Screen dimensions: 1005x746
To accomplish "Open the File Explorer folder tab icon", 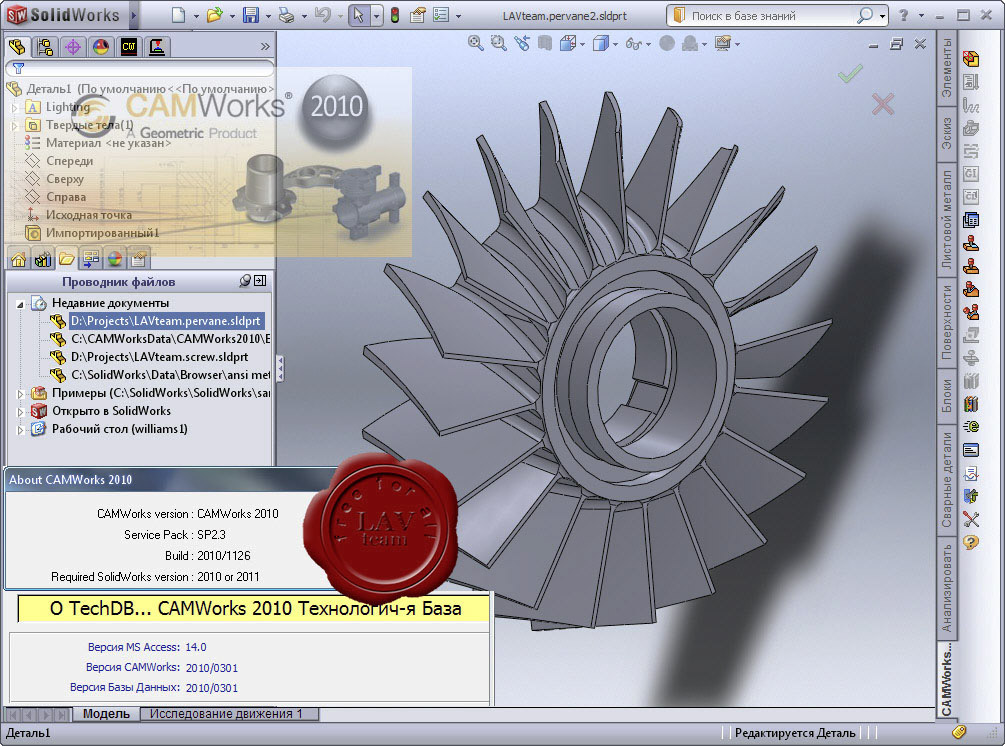I will [x=67, y=259].
